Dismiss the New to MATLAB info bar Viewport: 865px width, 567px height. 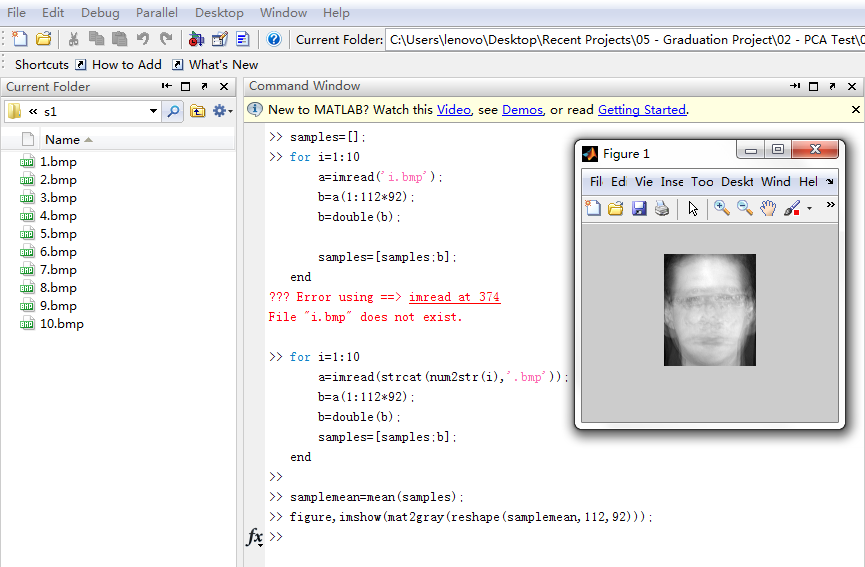[x=856, y=109]
